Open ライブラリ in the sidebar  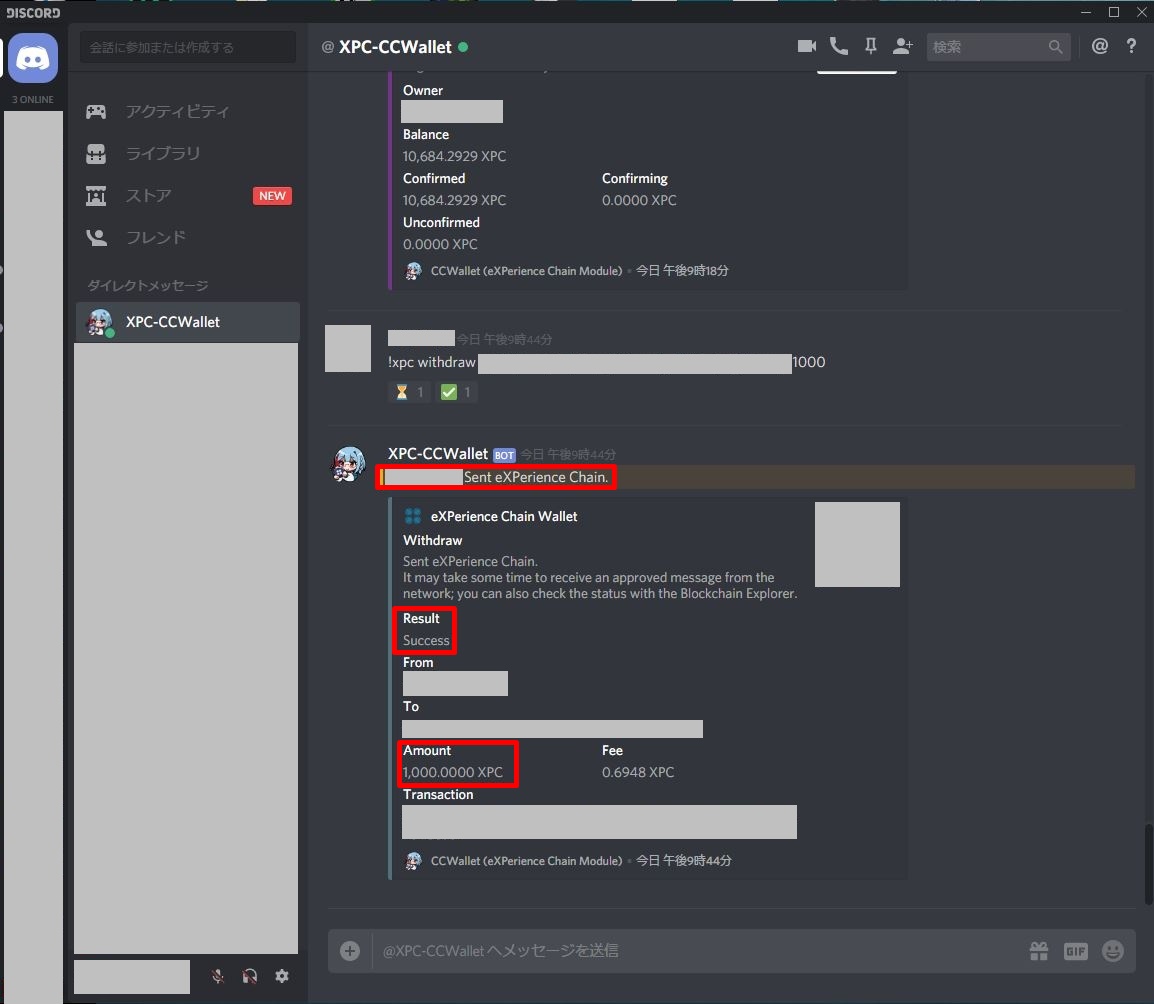click(187, 153)
